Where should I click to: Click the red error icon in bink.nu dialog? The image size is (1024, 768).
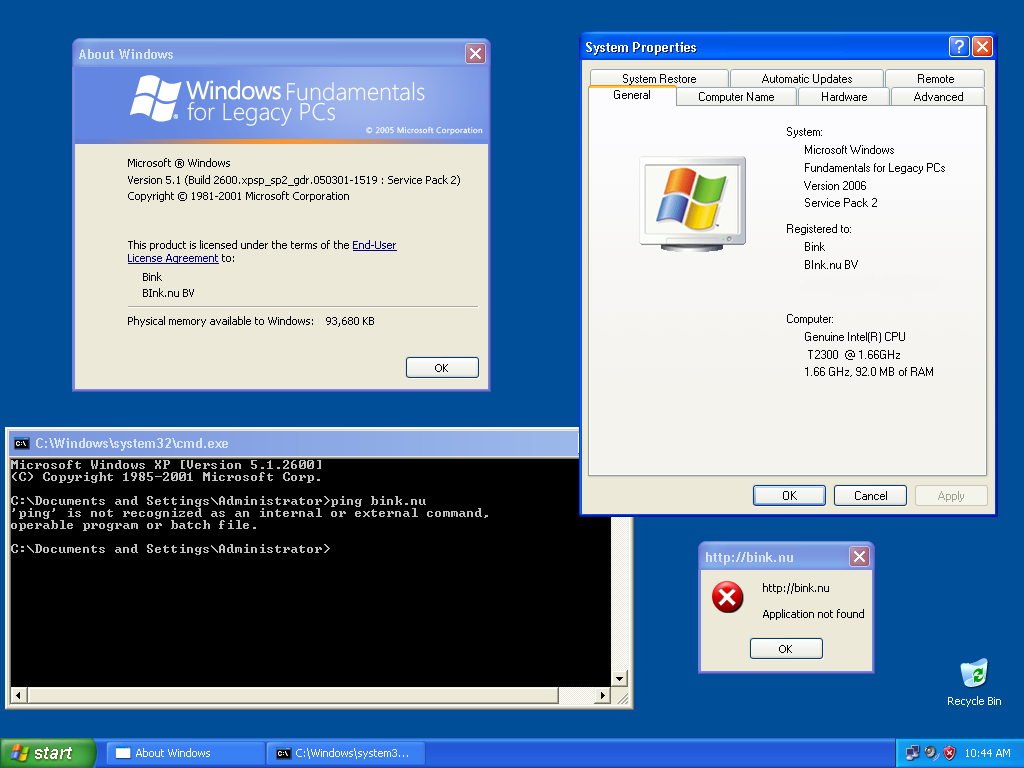click(727, 597)
